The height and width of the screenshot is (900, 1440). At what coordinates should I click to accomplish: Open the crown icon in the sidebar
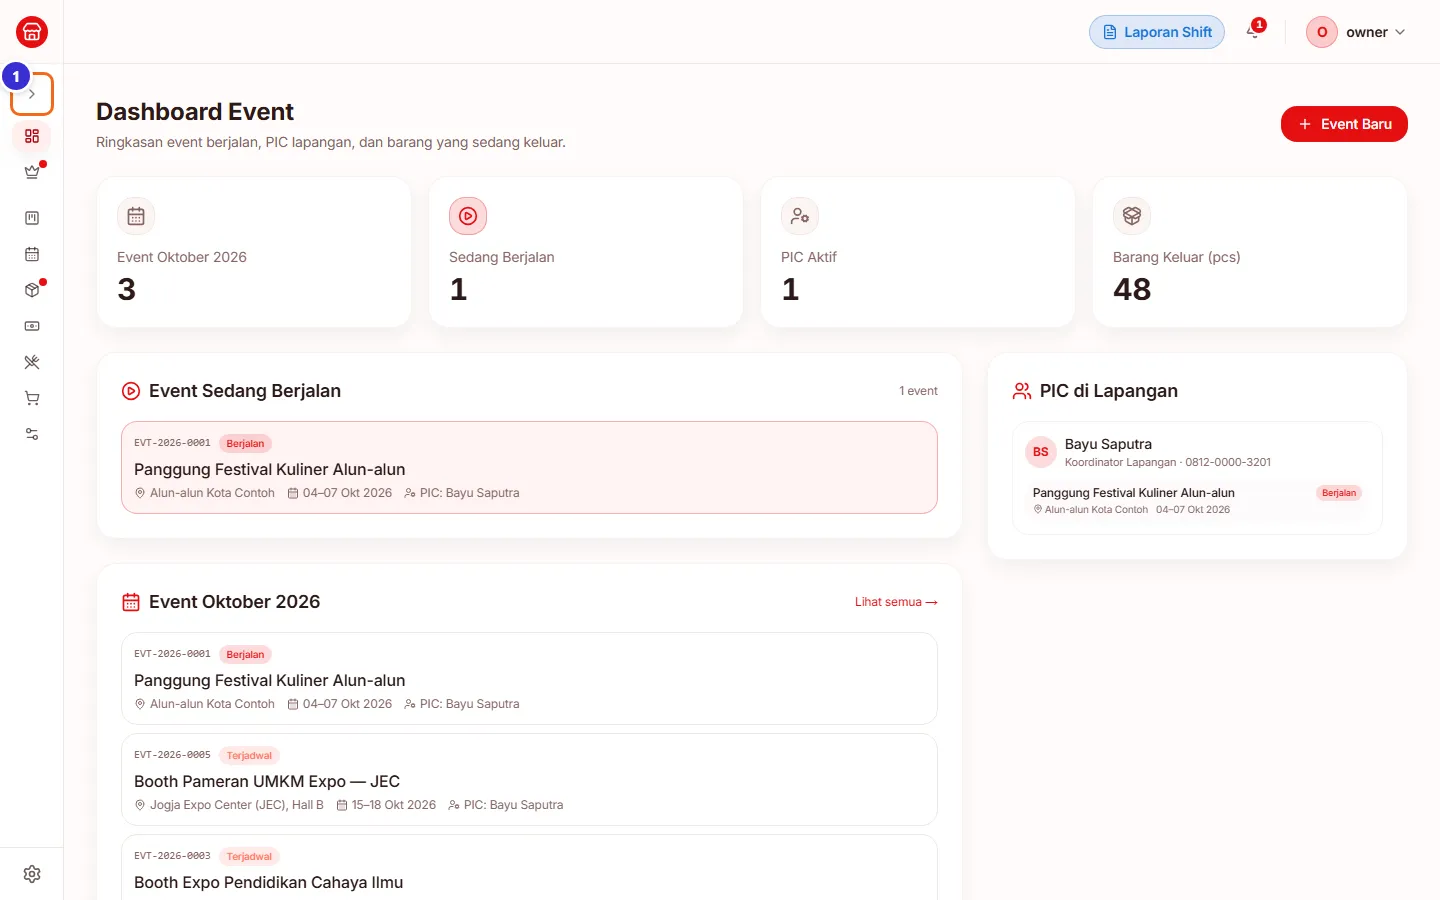click(x=32, y=172)
